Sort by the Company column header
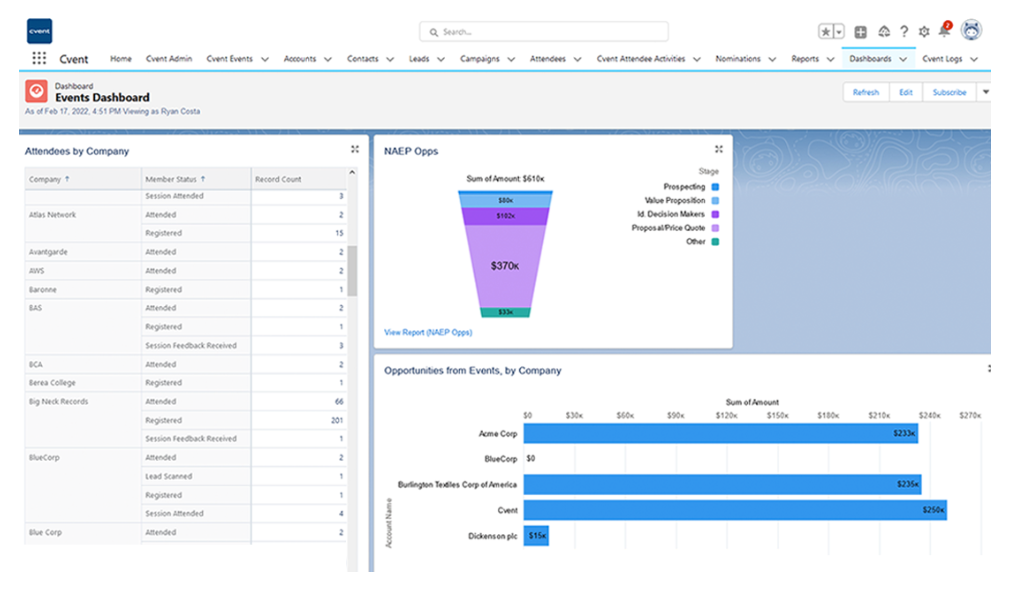1015x592 pixels. click(x=83, y=179)
